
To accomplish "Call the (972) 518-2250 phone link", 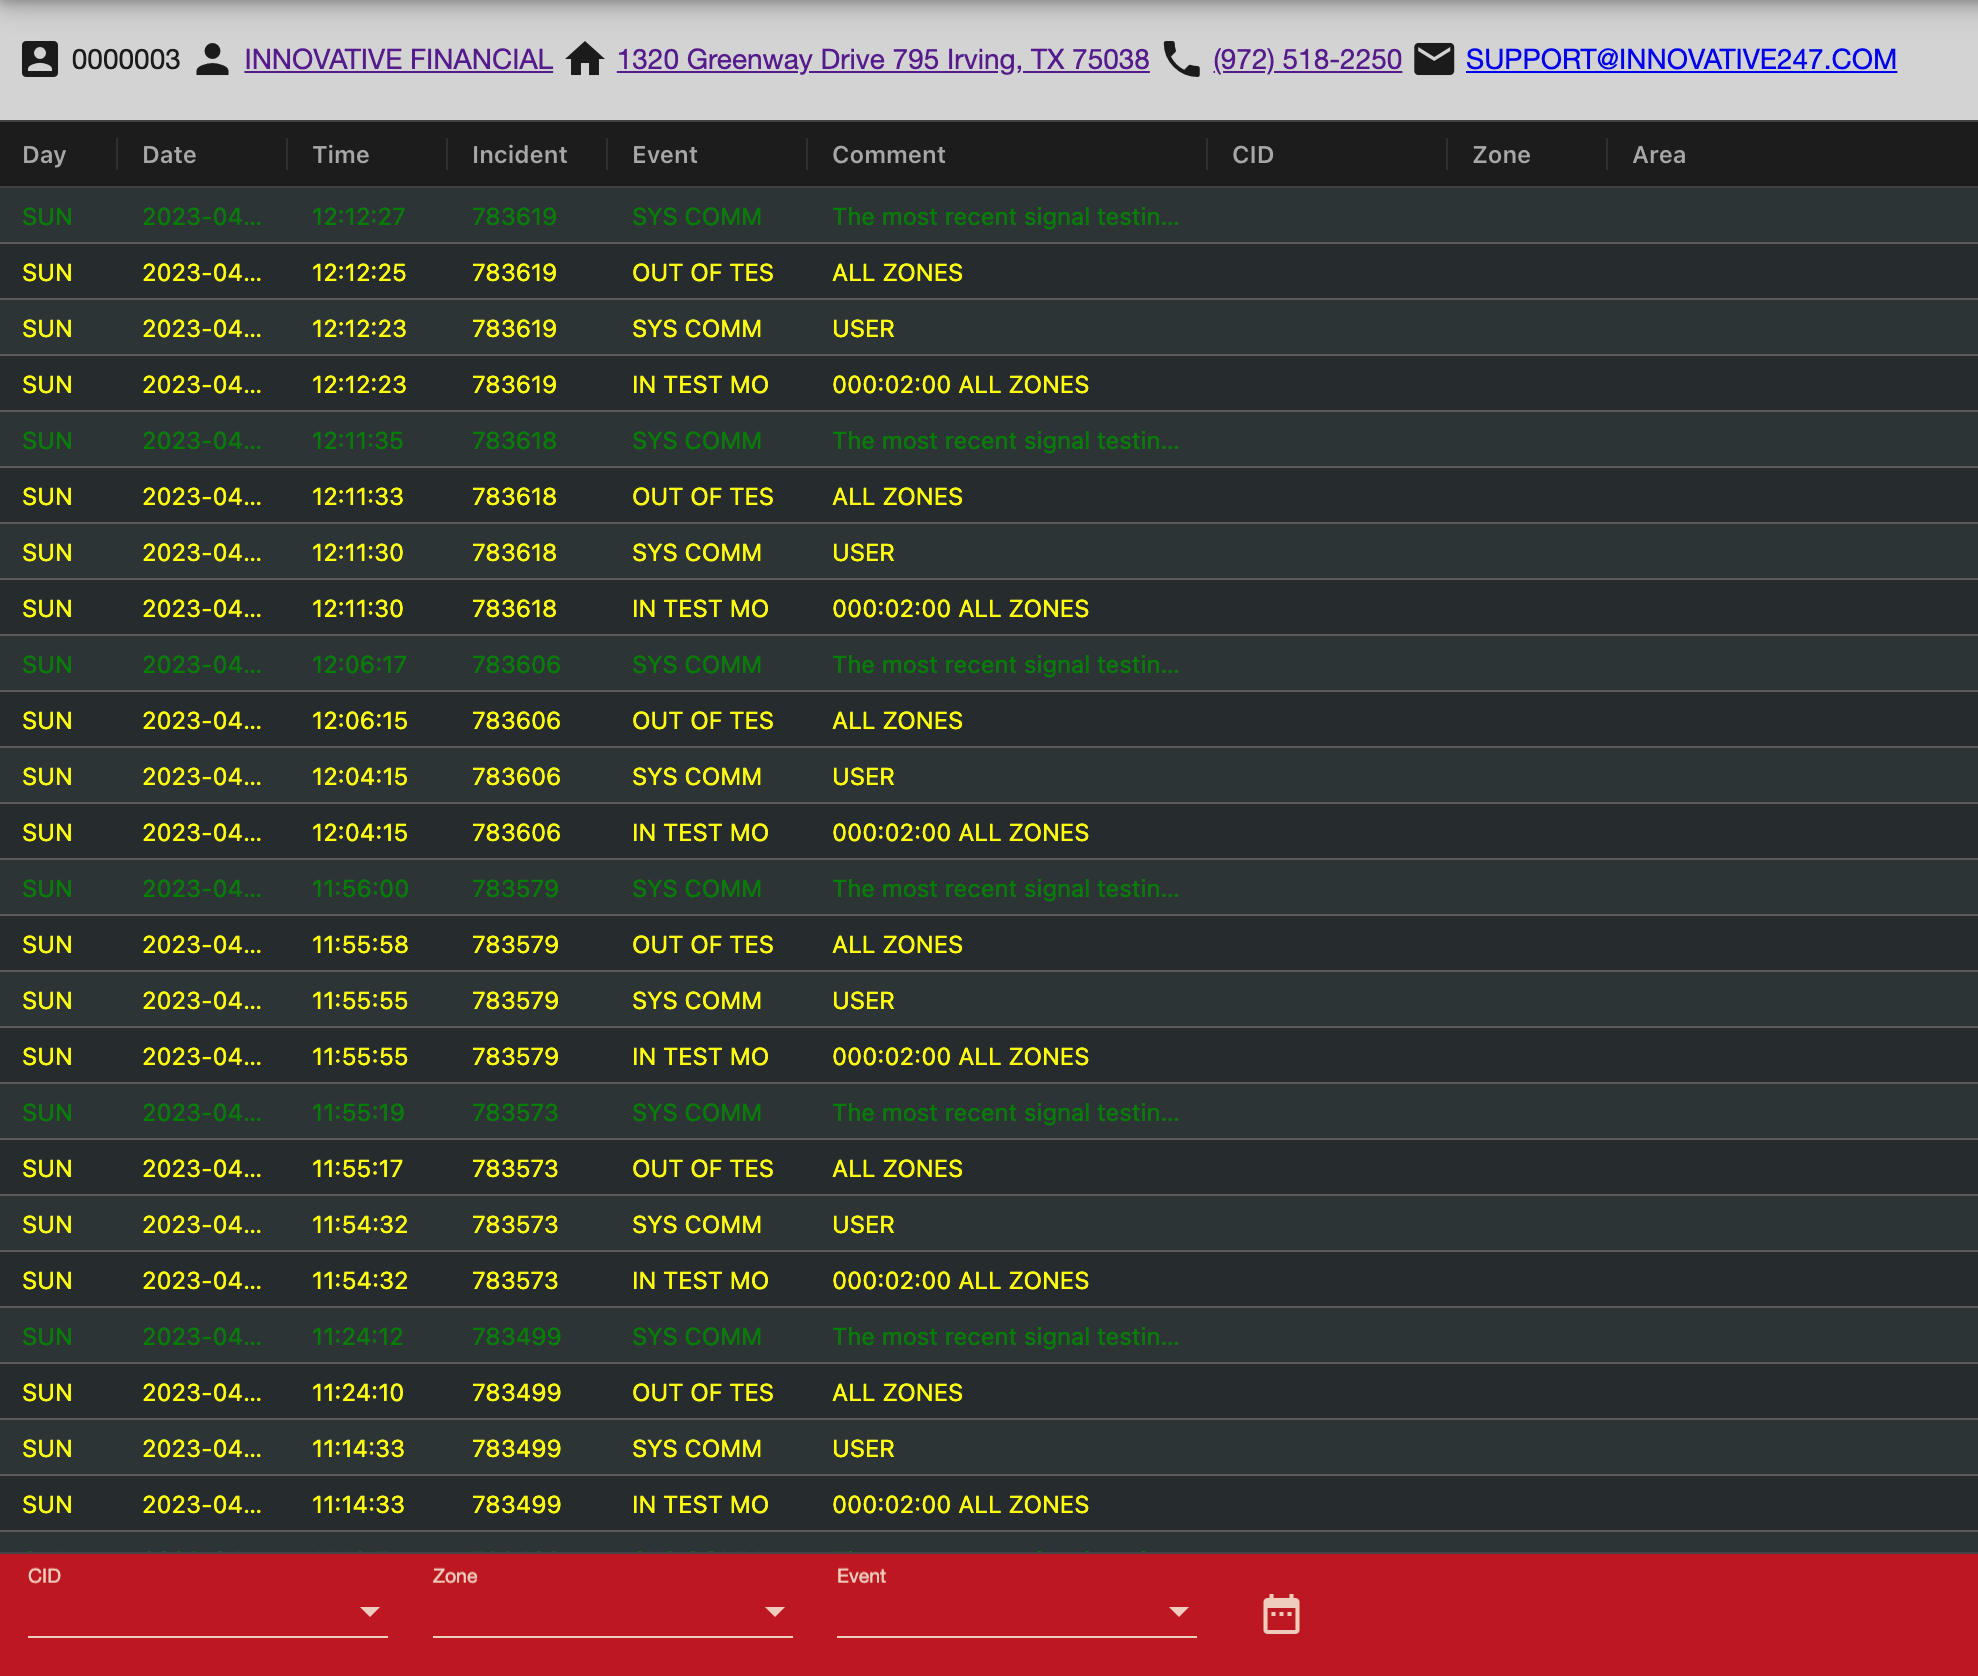I will tap(1307, 59).
